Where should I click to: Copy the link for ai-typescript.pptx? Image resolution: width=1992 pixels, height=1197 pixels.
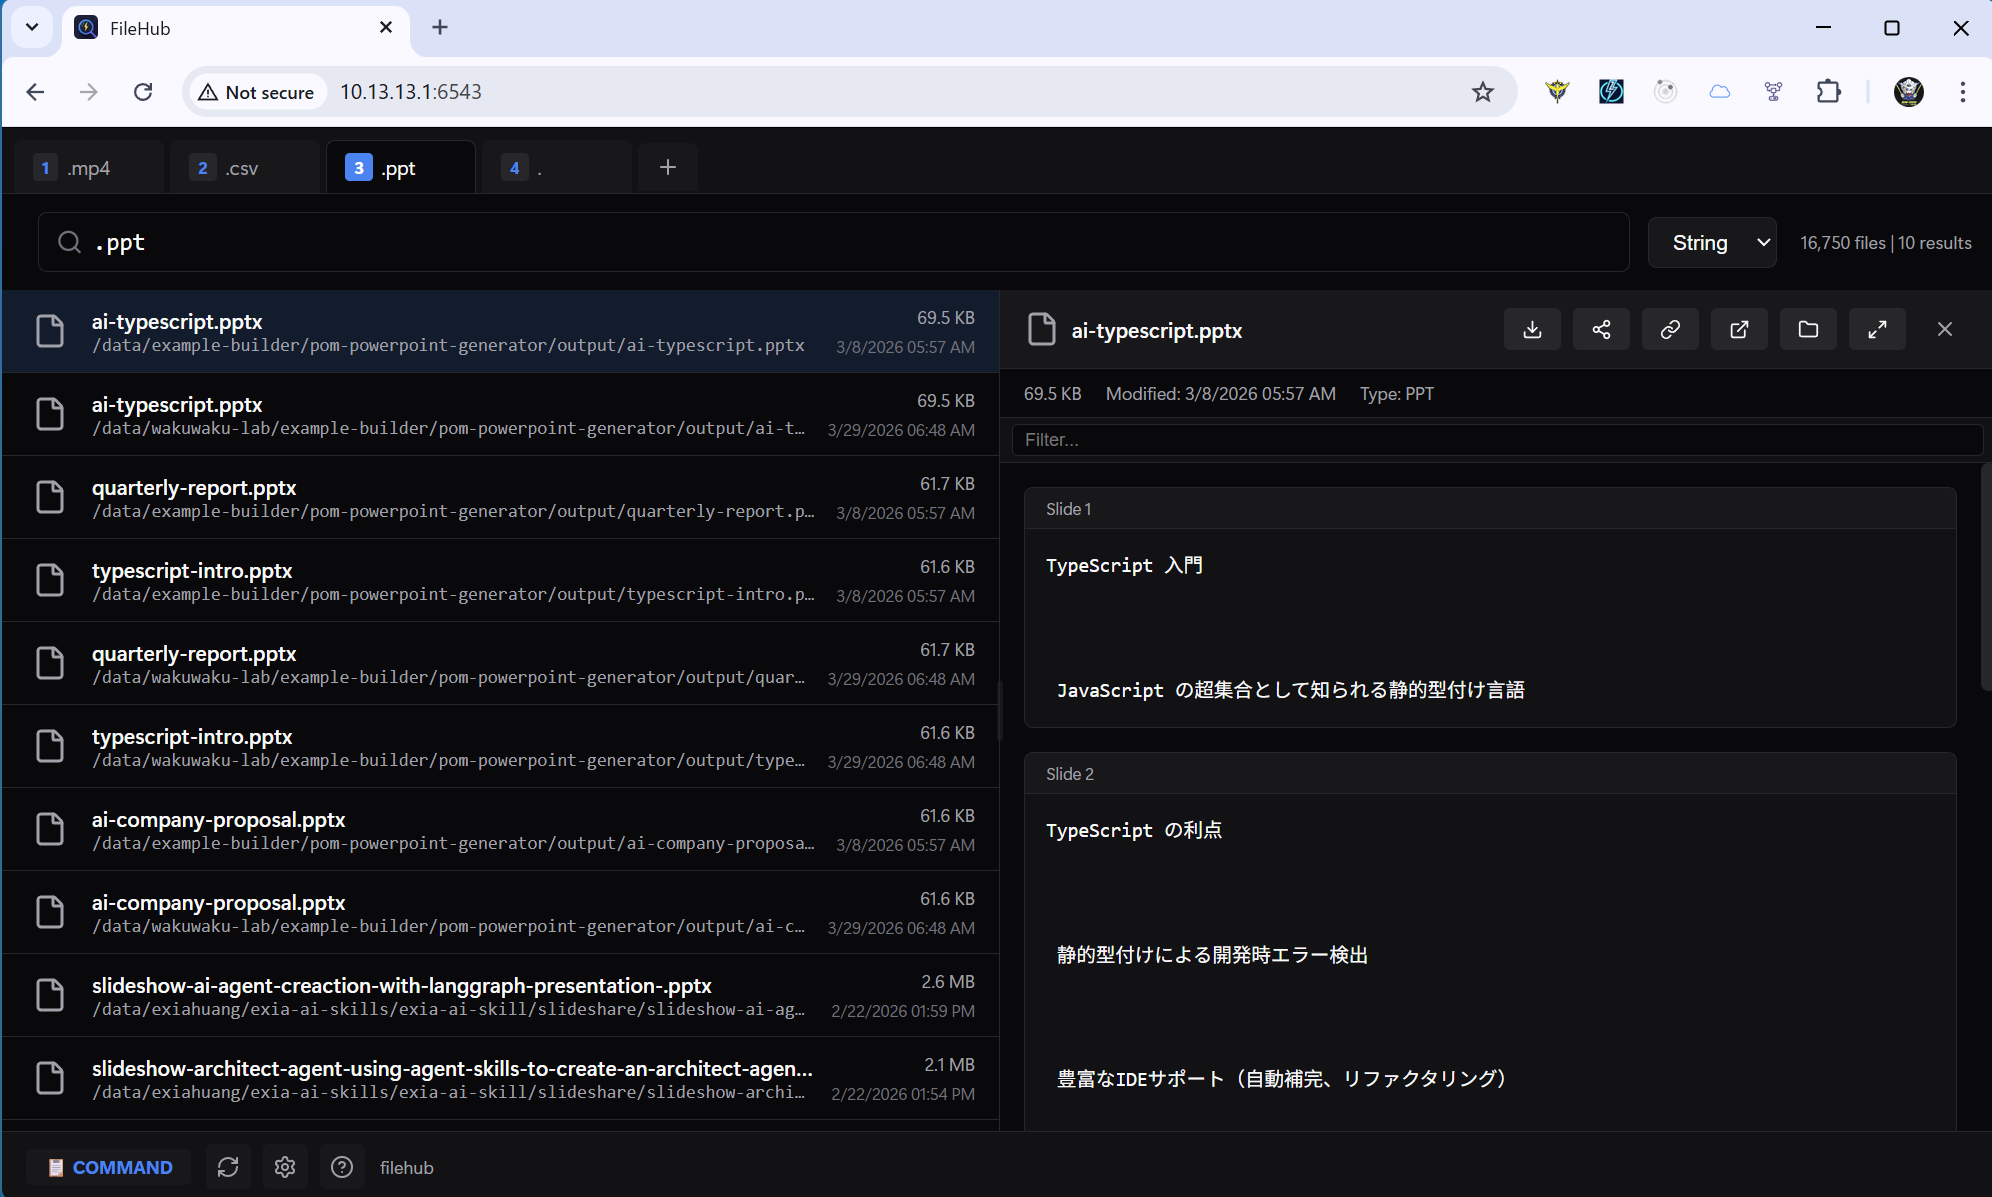[x=1670, y=329]
